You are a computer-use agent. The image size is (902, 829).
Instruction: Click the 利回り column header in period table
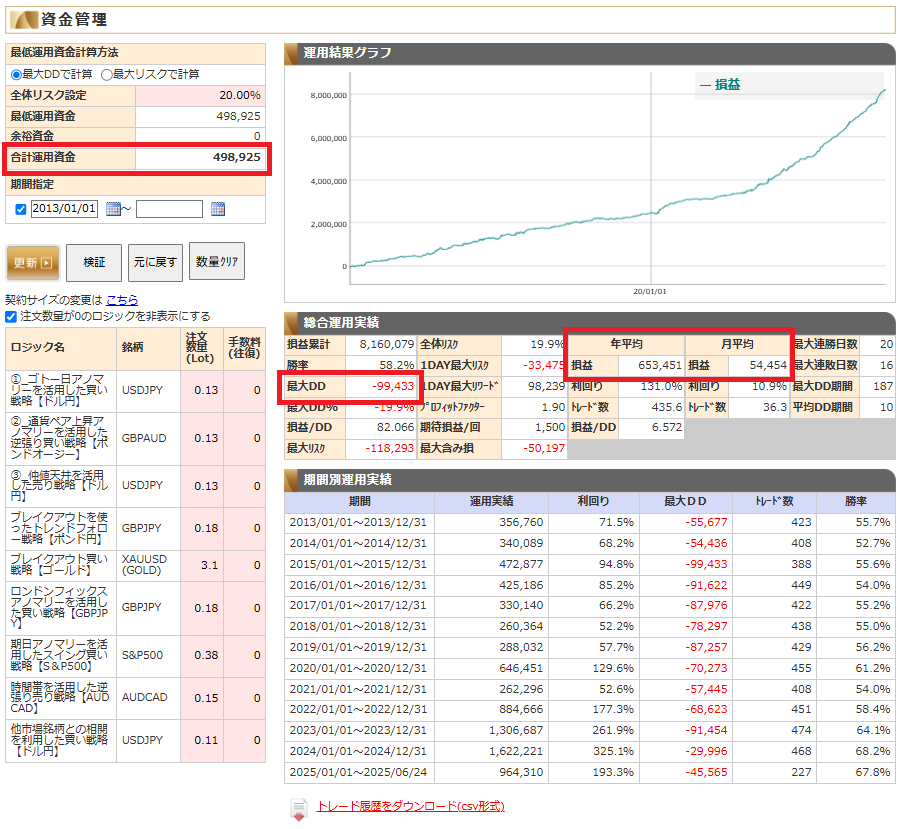[594, 502]
